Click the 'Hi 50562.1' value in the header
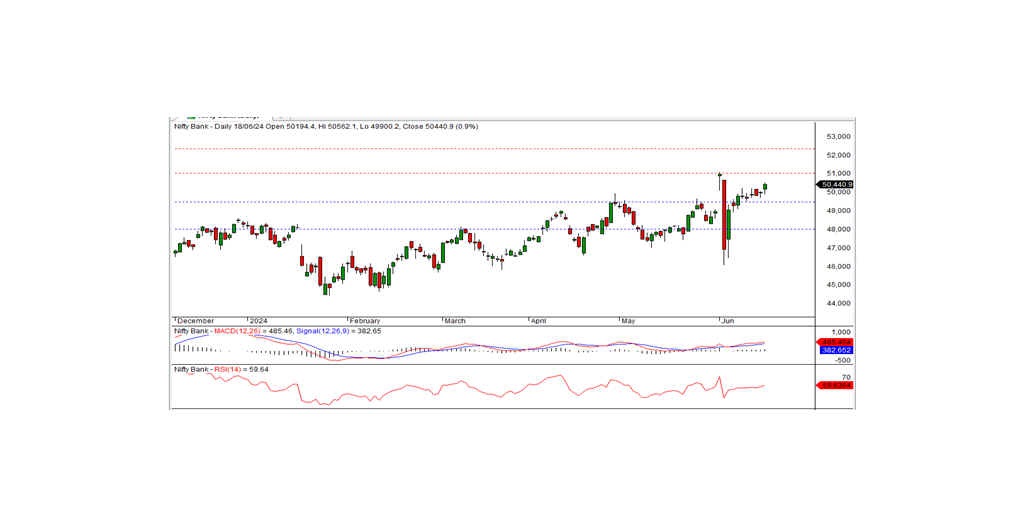 click(x=335, y=127)
